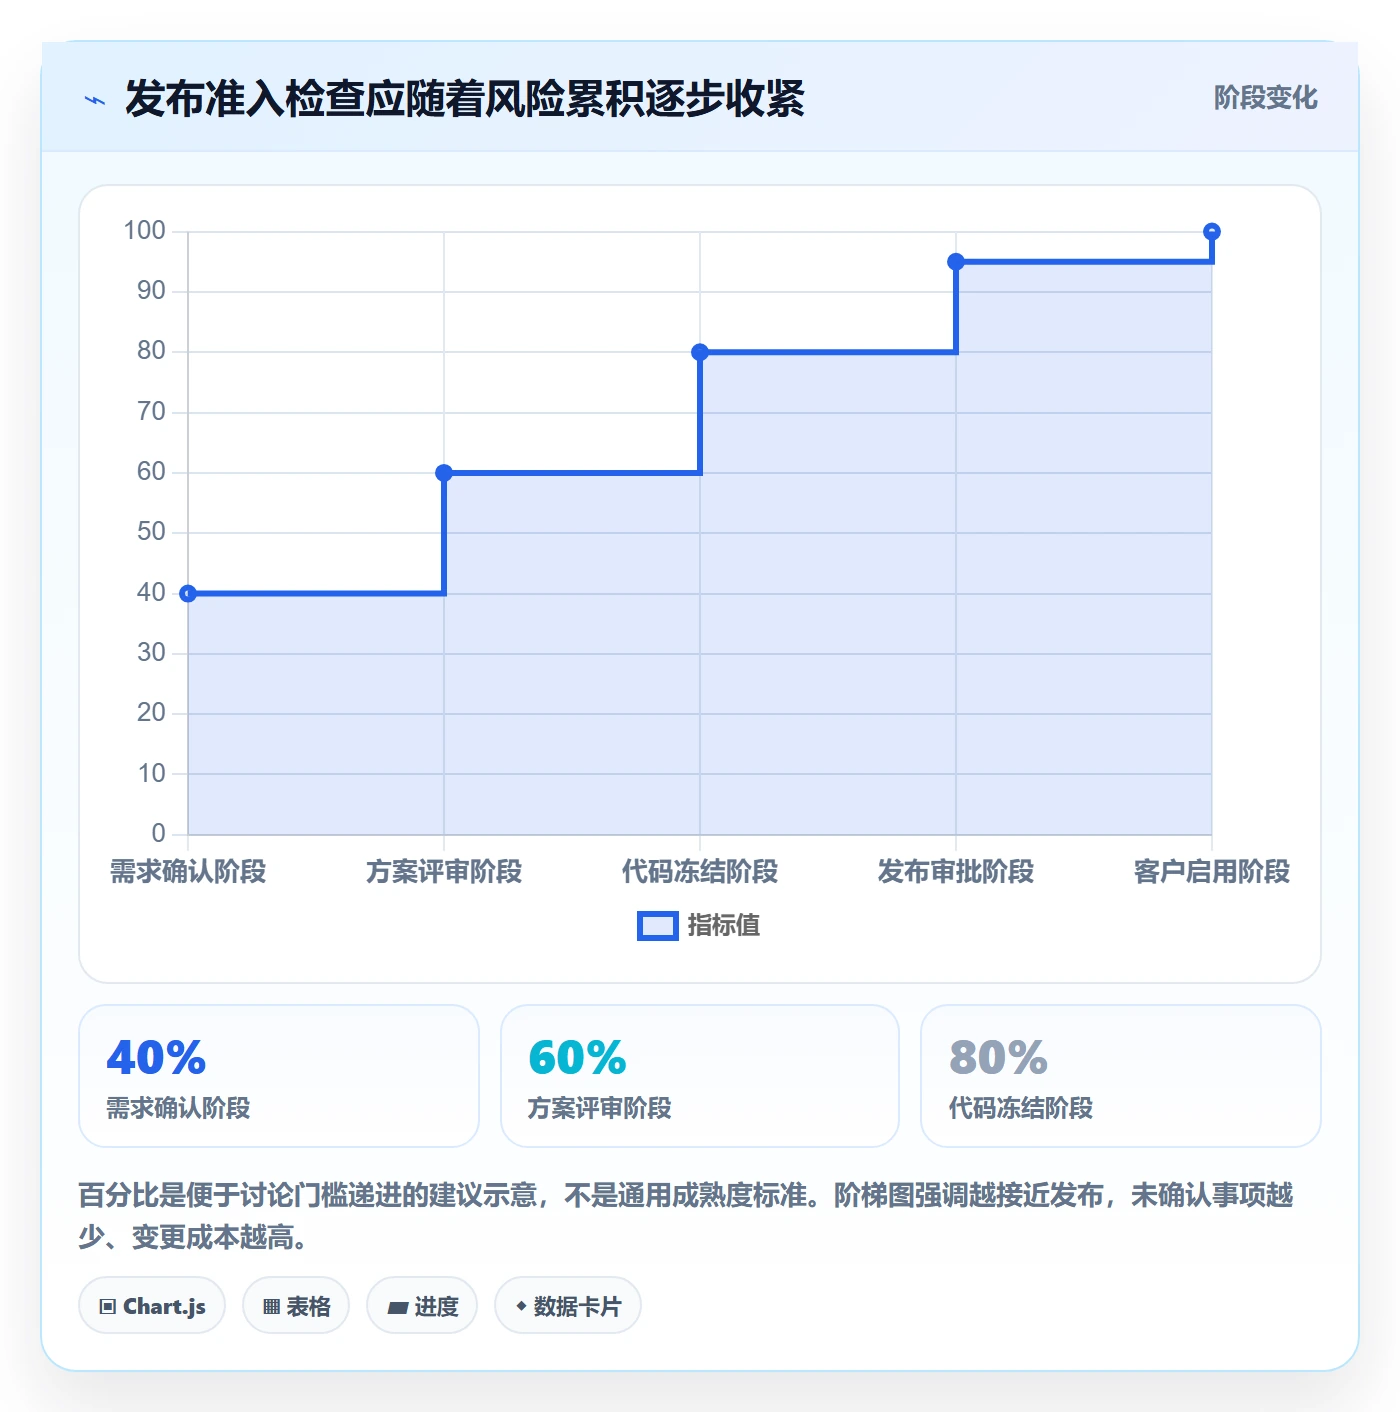Viewport: 1400px width, 1412px height.
Task: Click x-axis label 需求确认阶段
Action: click(188, 872)
